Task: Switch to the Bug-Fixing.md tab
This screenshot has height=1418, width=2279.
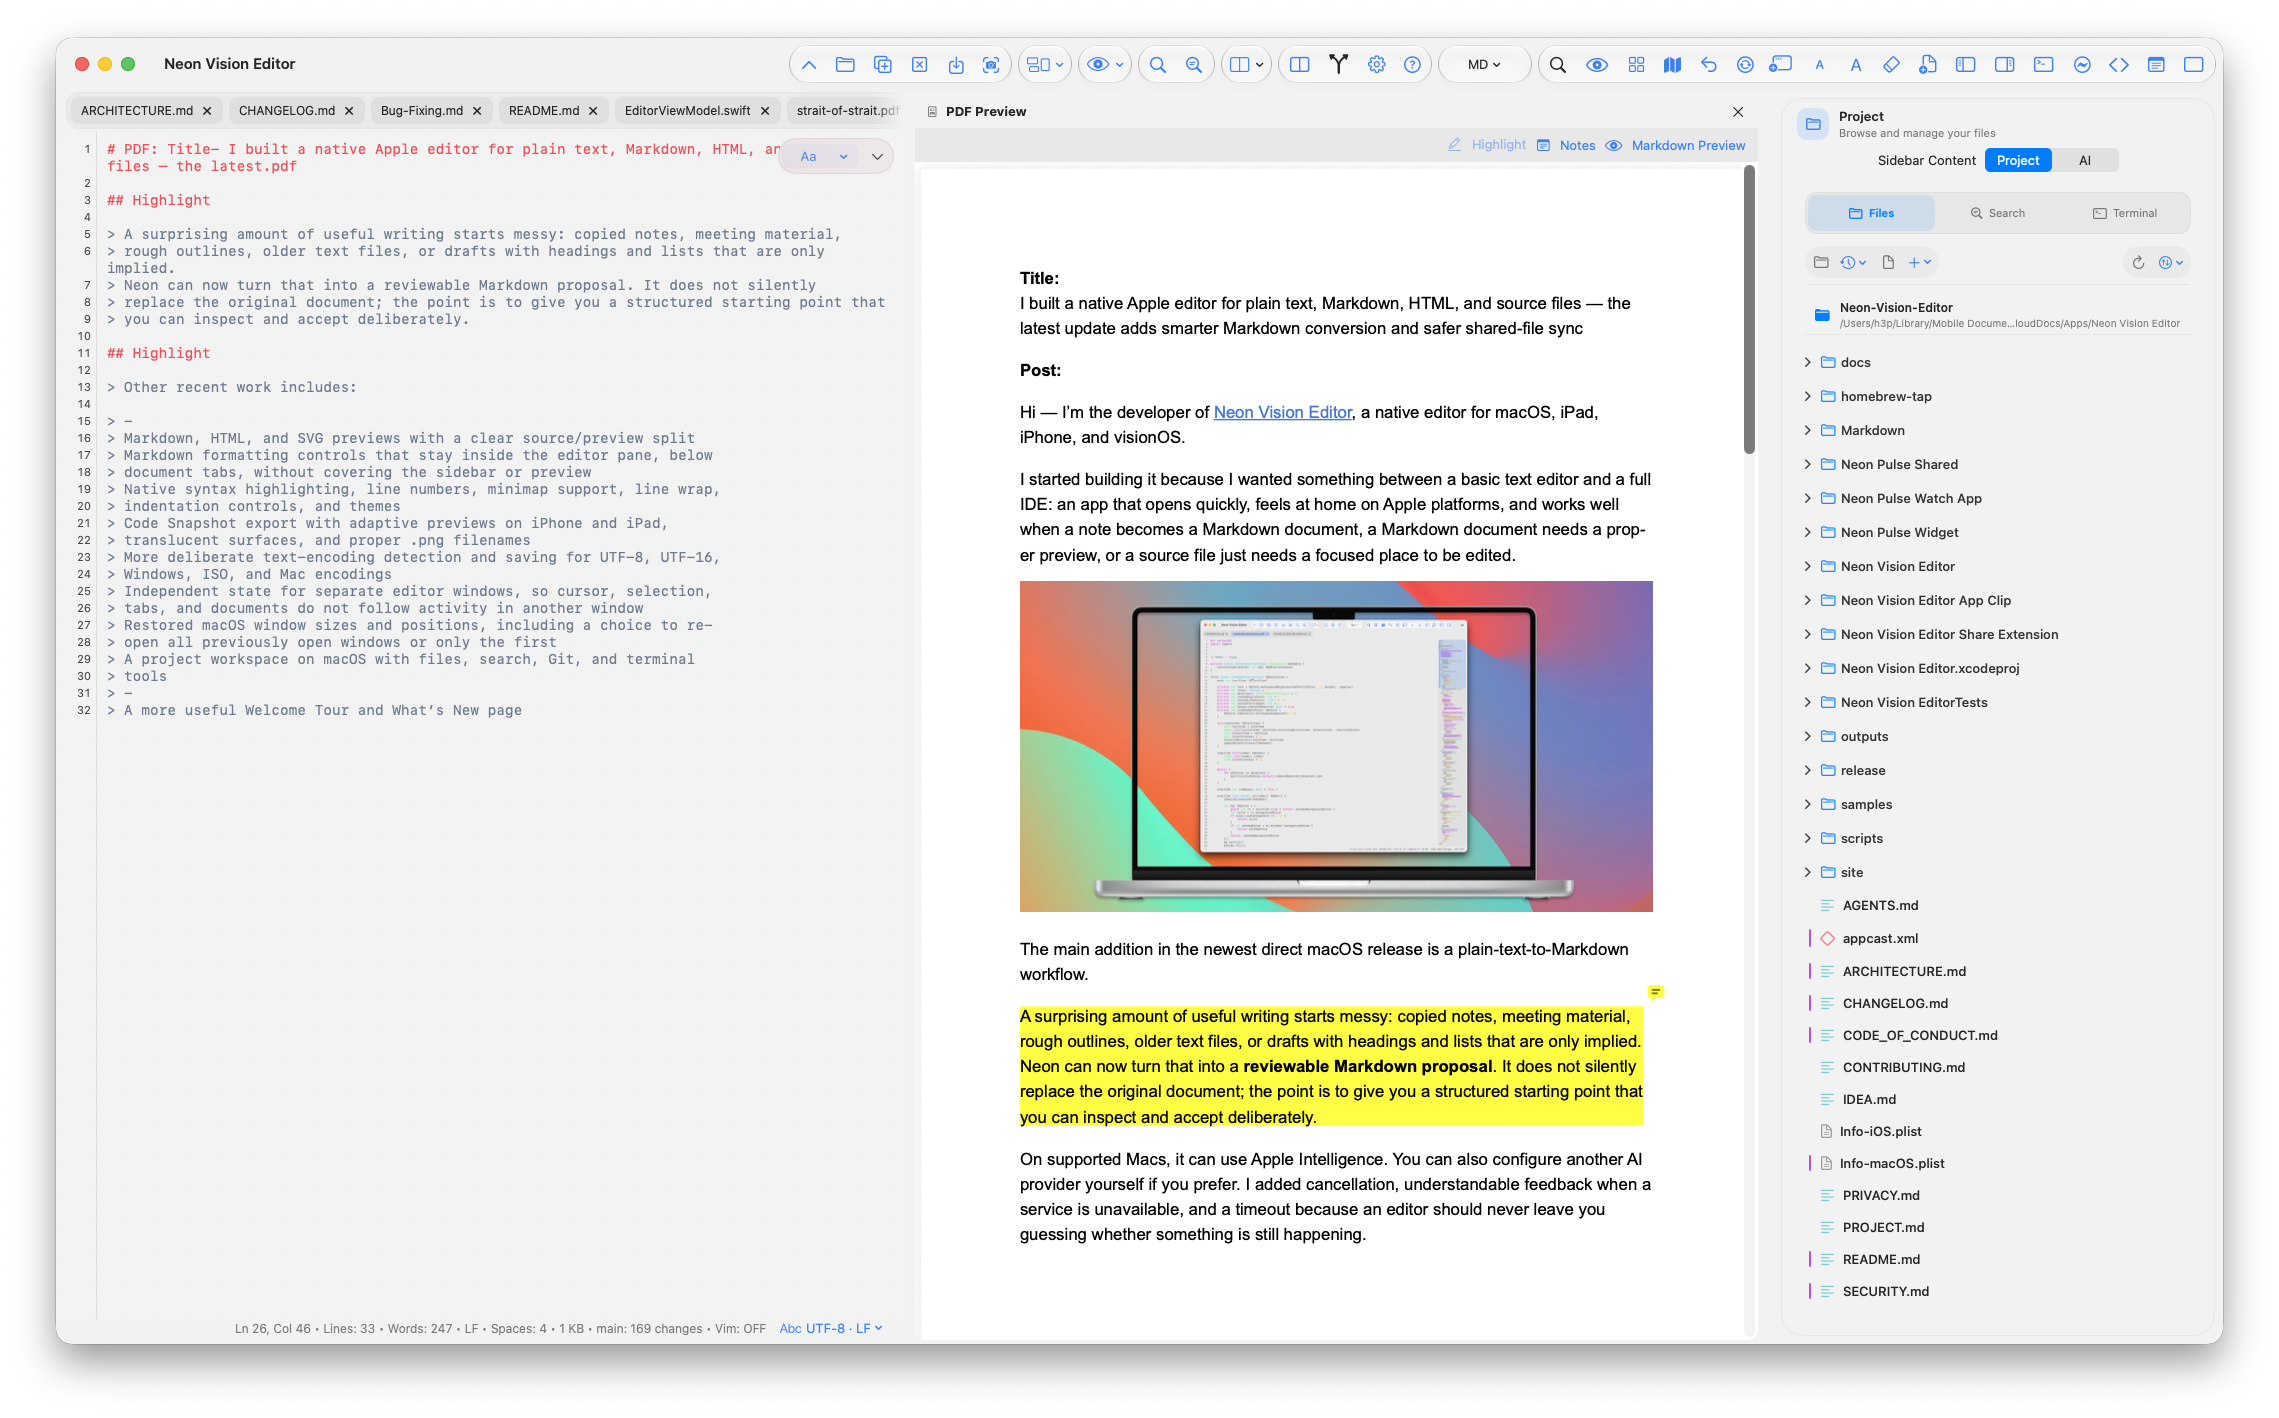Action: 421,111
